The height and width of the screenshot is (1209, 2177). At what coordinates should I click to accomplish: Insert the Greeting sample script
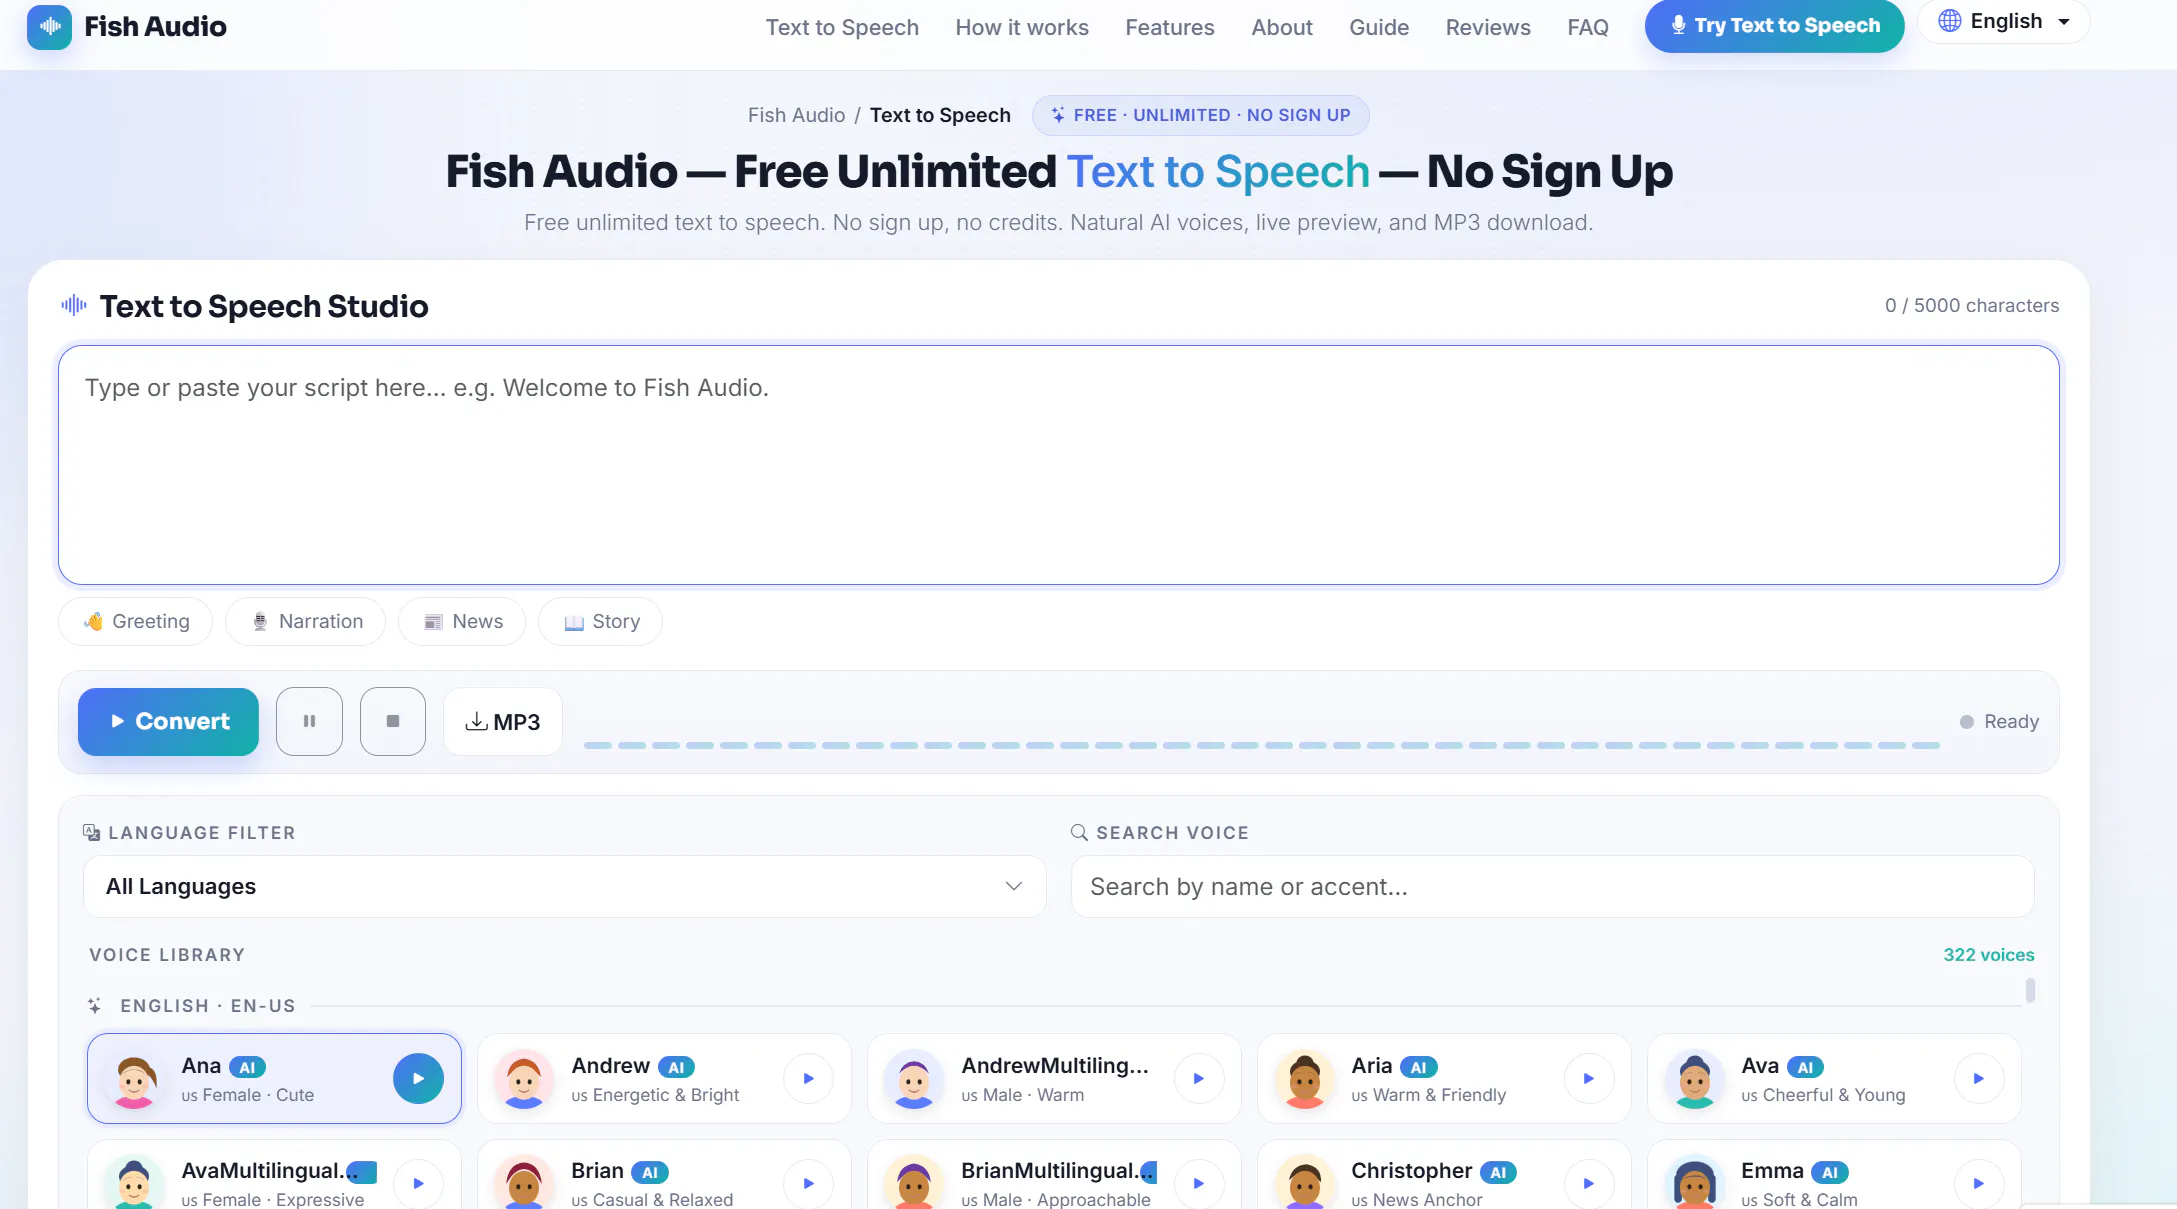(x=135, y=621)
